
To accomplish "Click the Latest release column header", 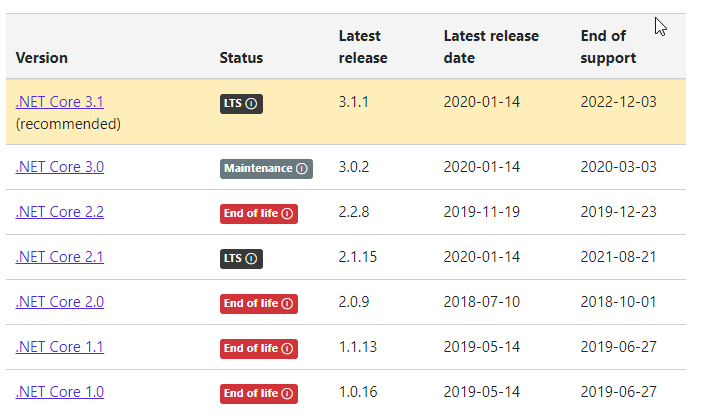I will point(363,47).
